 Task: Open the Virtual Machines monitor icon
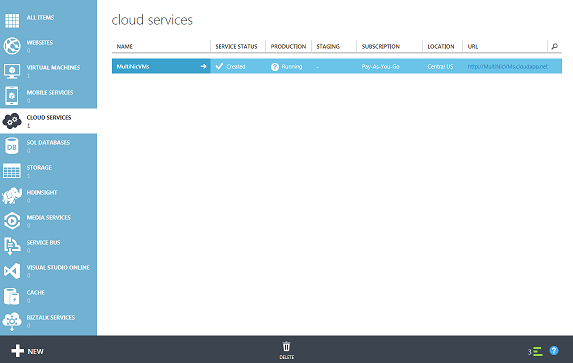click(x=12, y=71)
